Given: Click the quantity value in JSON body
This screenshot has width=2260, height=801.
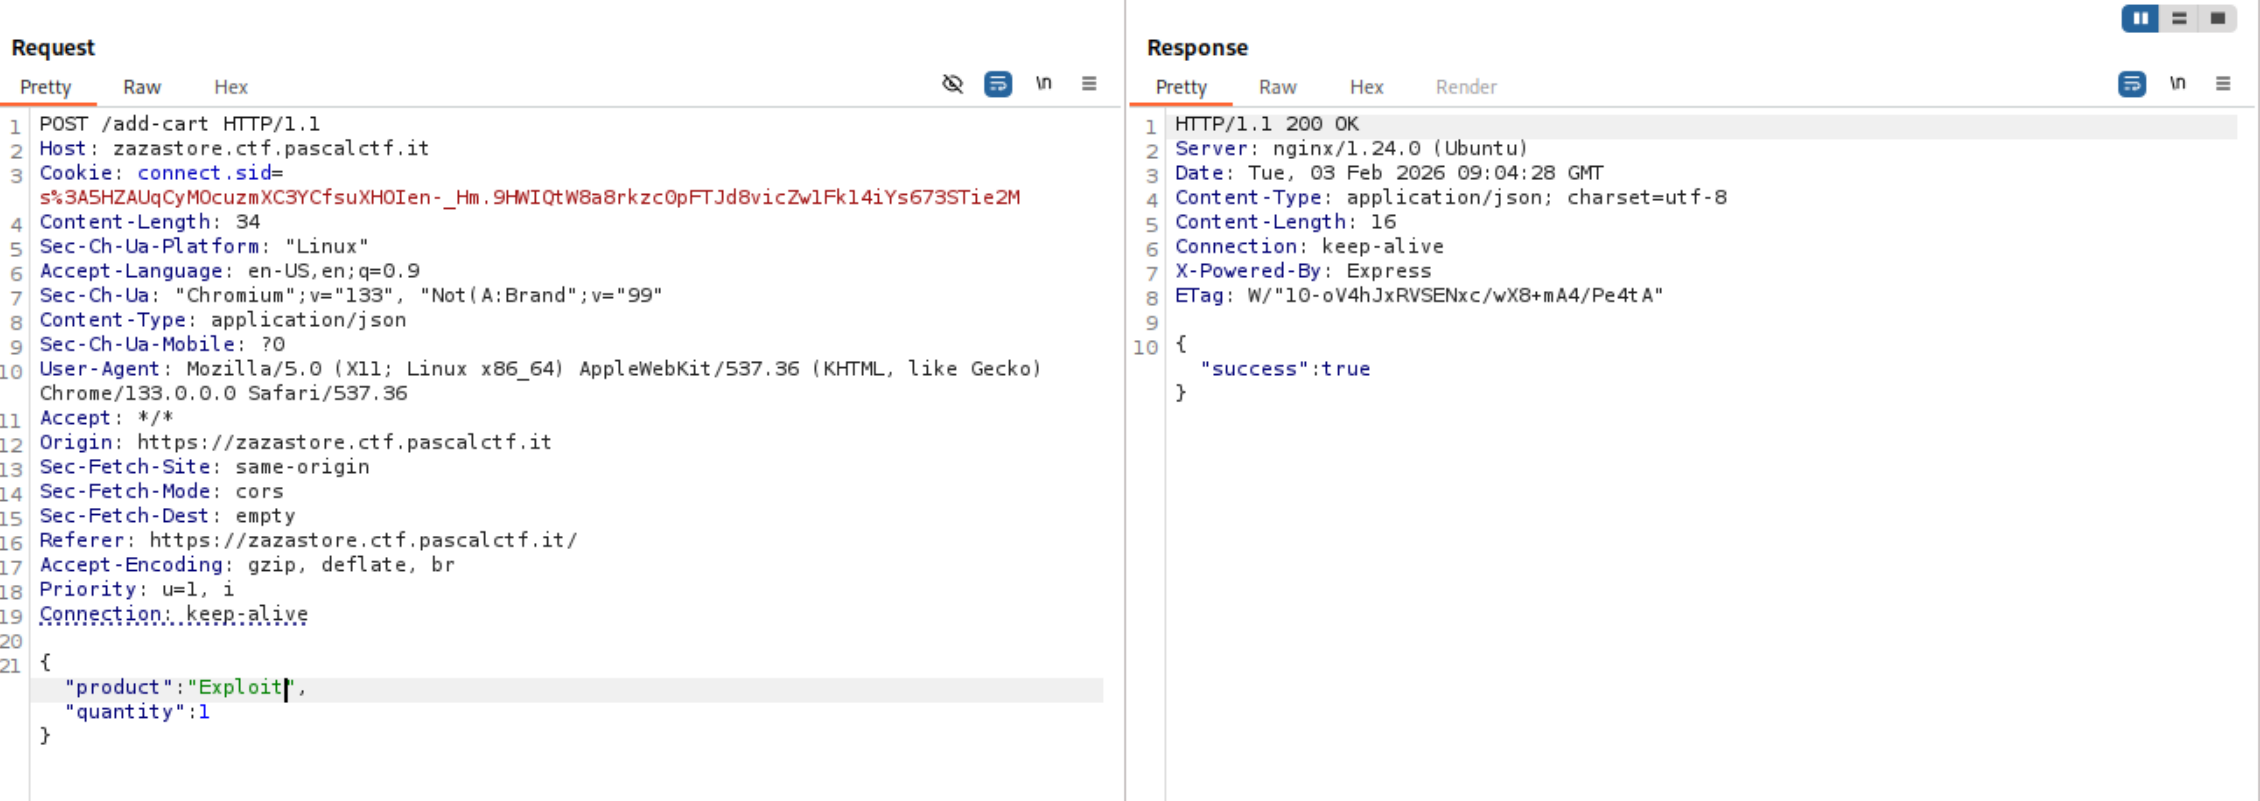Looking at the screenshot, I should (204, 712).
